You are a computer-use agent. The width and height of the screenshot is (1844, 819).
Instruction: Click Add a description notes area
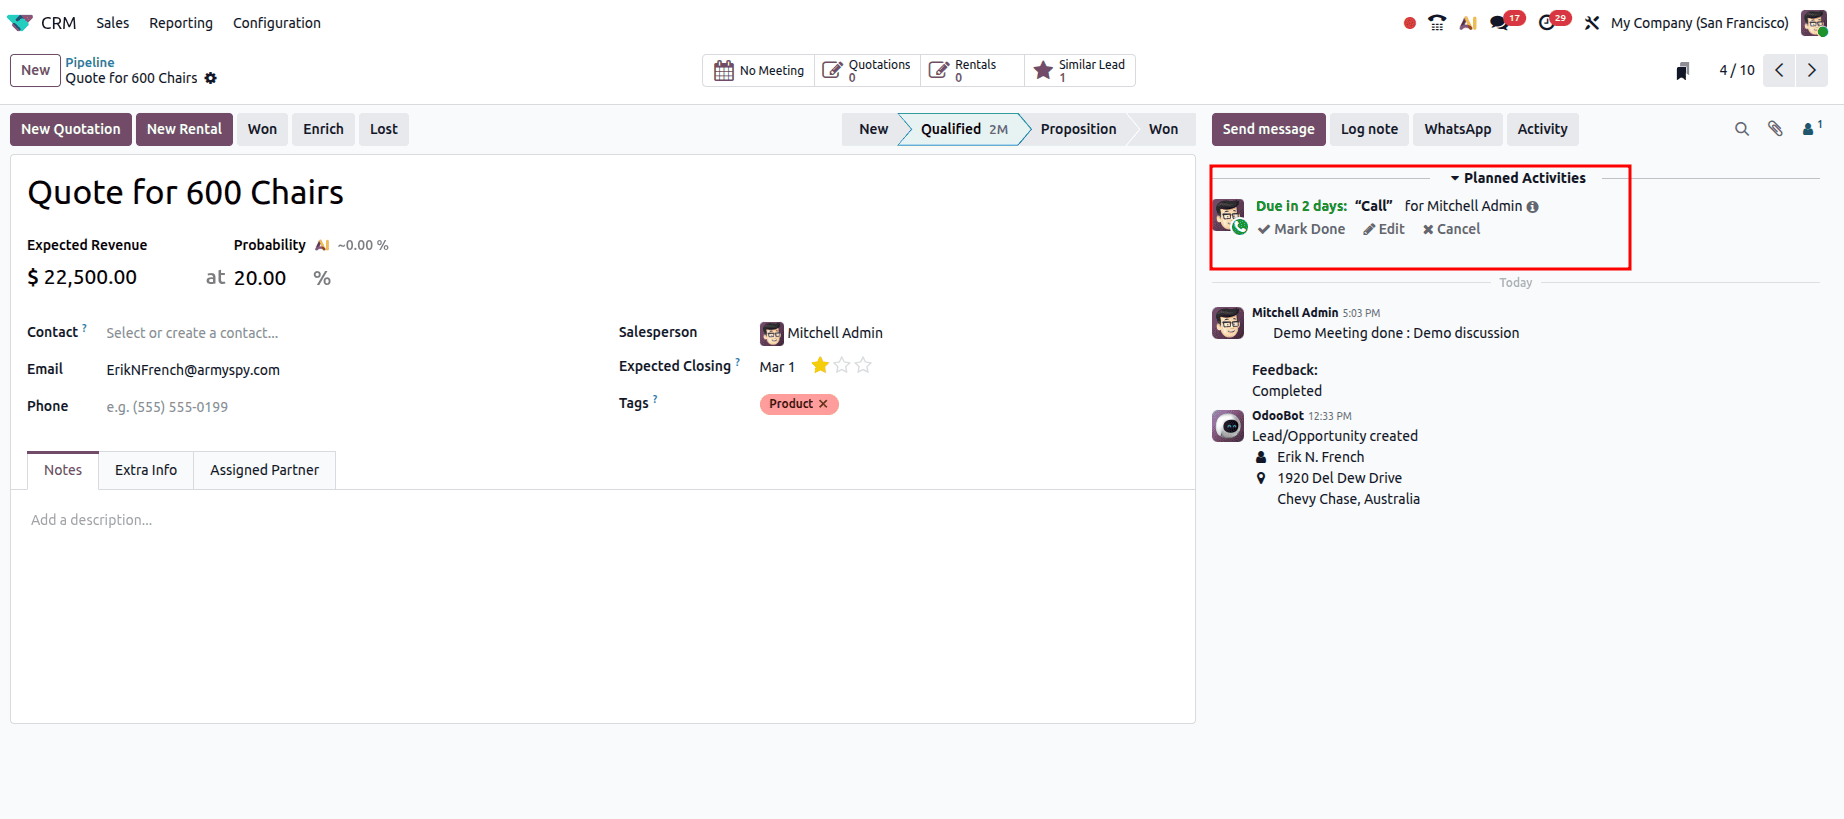tap(91, 520)
